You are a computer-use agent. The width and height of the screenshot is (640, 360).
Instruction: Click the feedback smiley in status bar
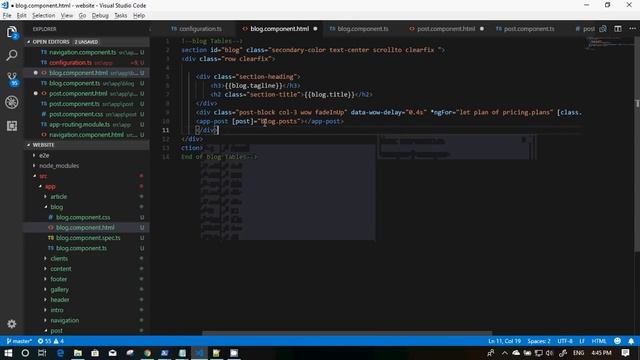click(618, 341)
